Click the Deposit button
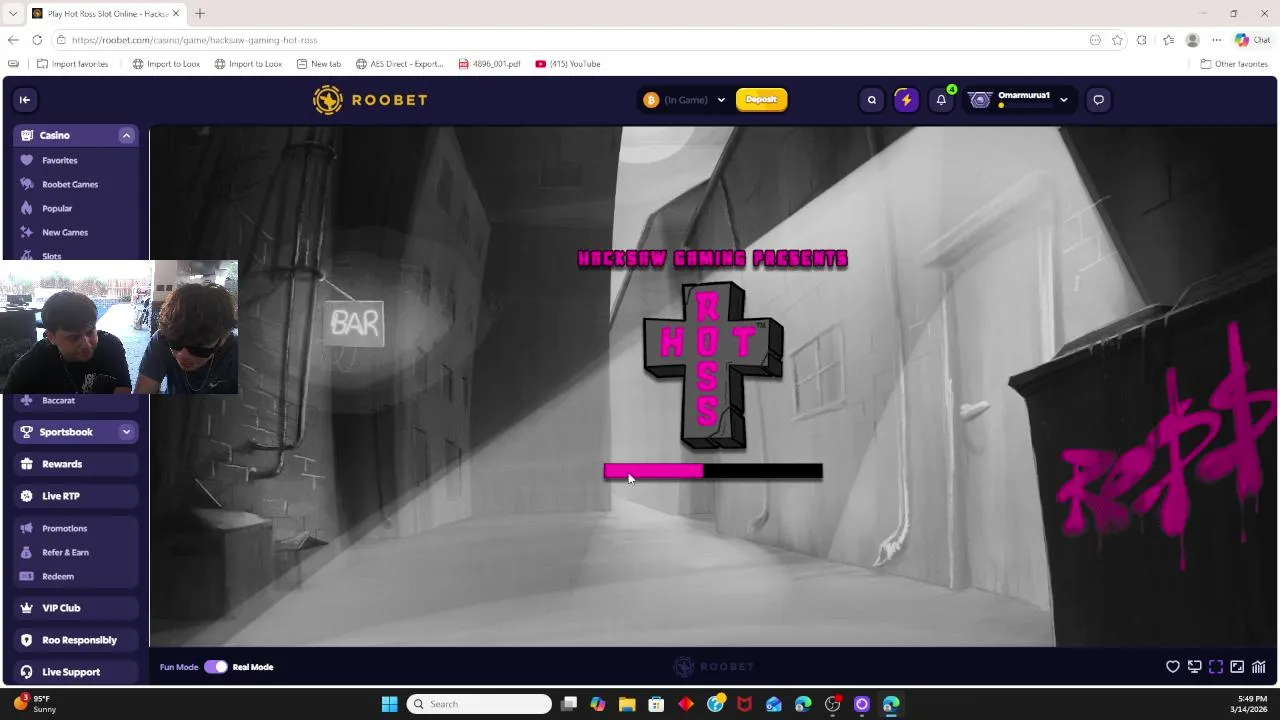 coord(761,99)
